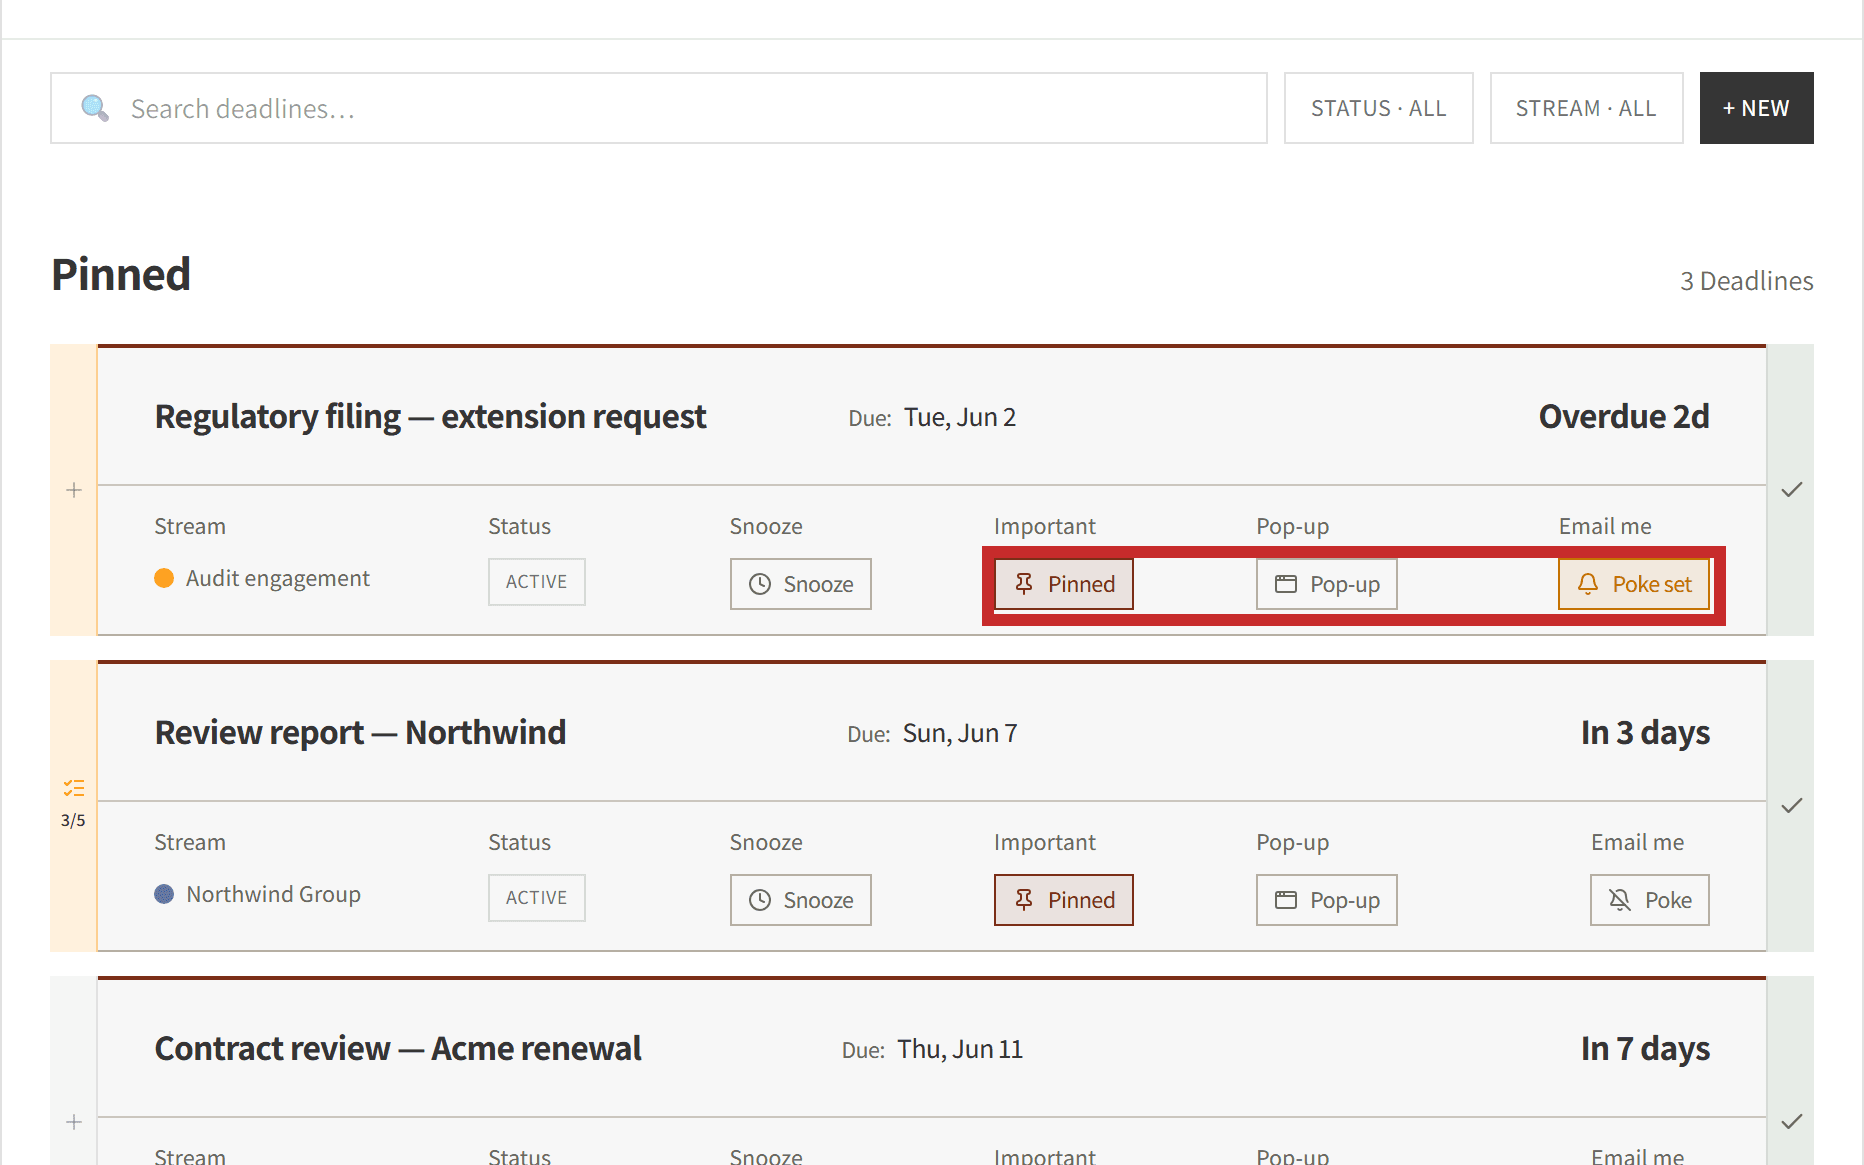Click ACTIVE status of Regulatory filing

pos(536,582)
